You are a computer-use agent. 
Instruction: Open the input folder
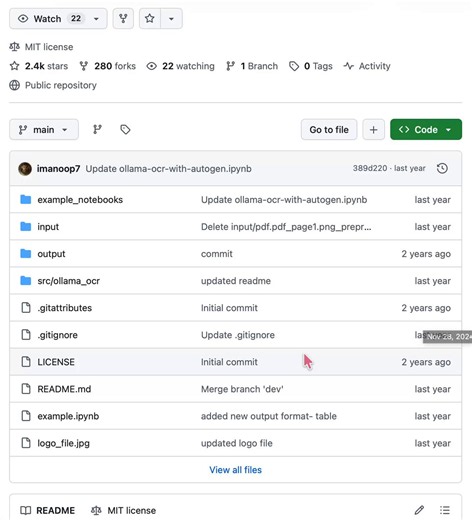click(48, 227)
